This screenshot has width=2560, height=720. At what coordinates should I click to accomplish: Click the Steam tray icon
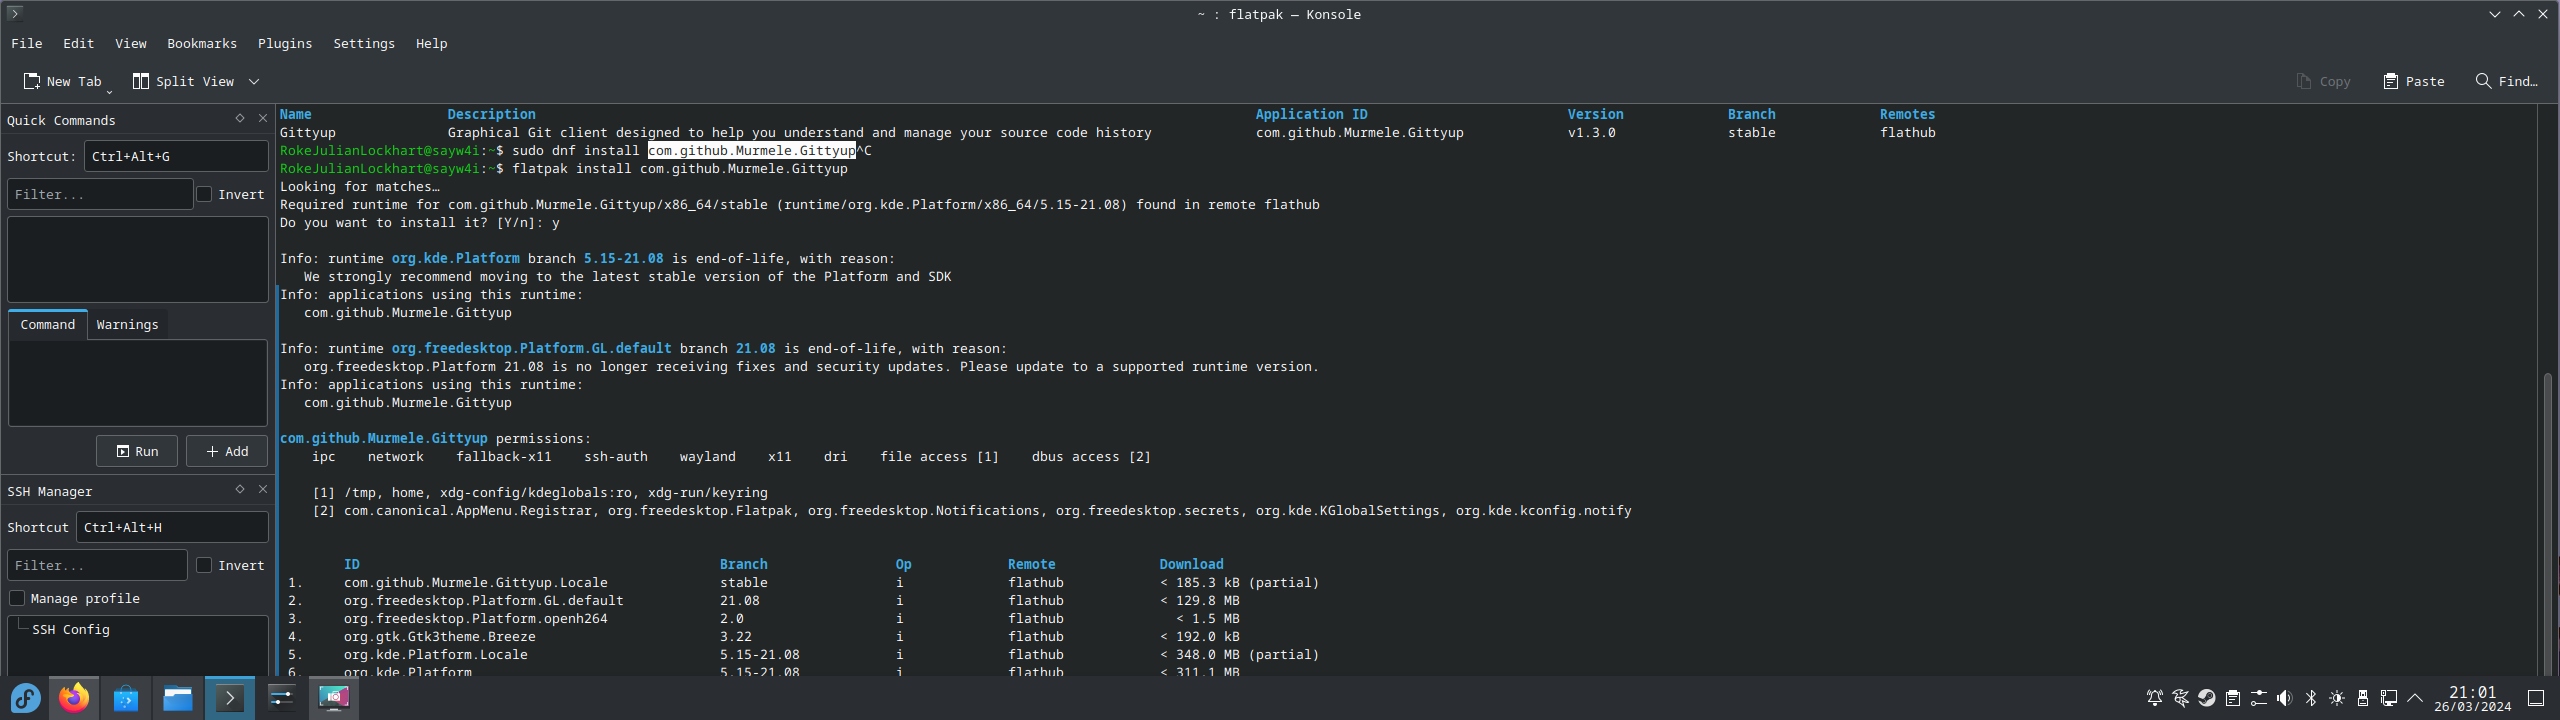click(x=2207, y=698)
